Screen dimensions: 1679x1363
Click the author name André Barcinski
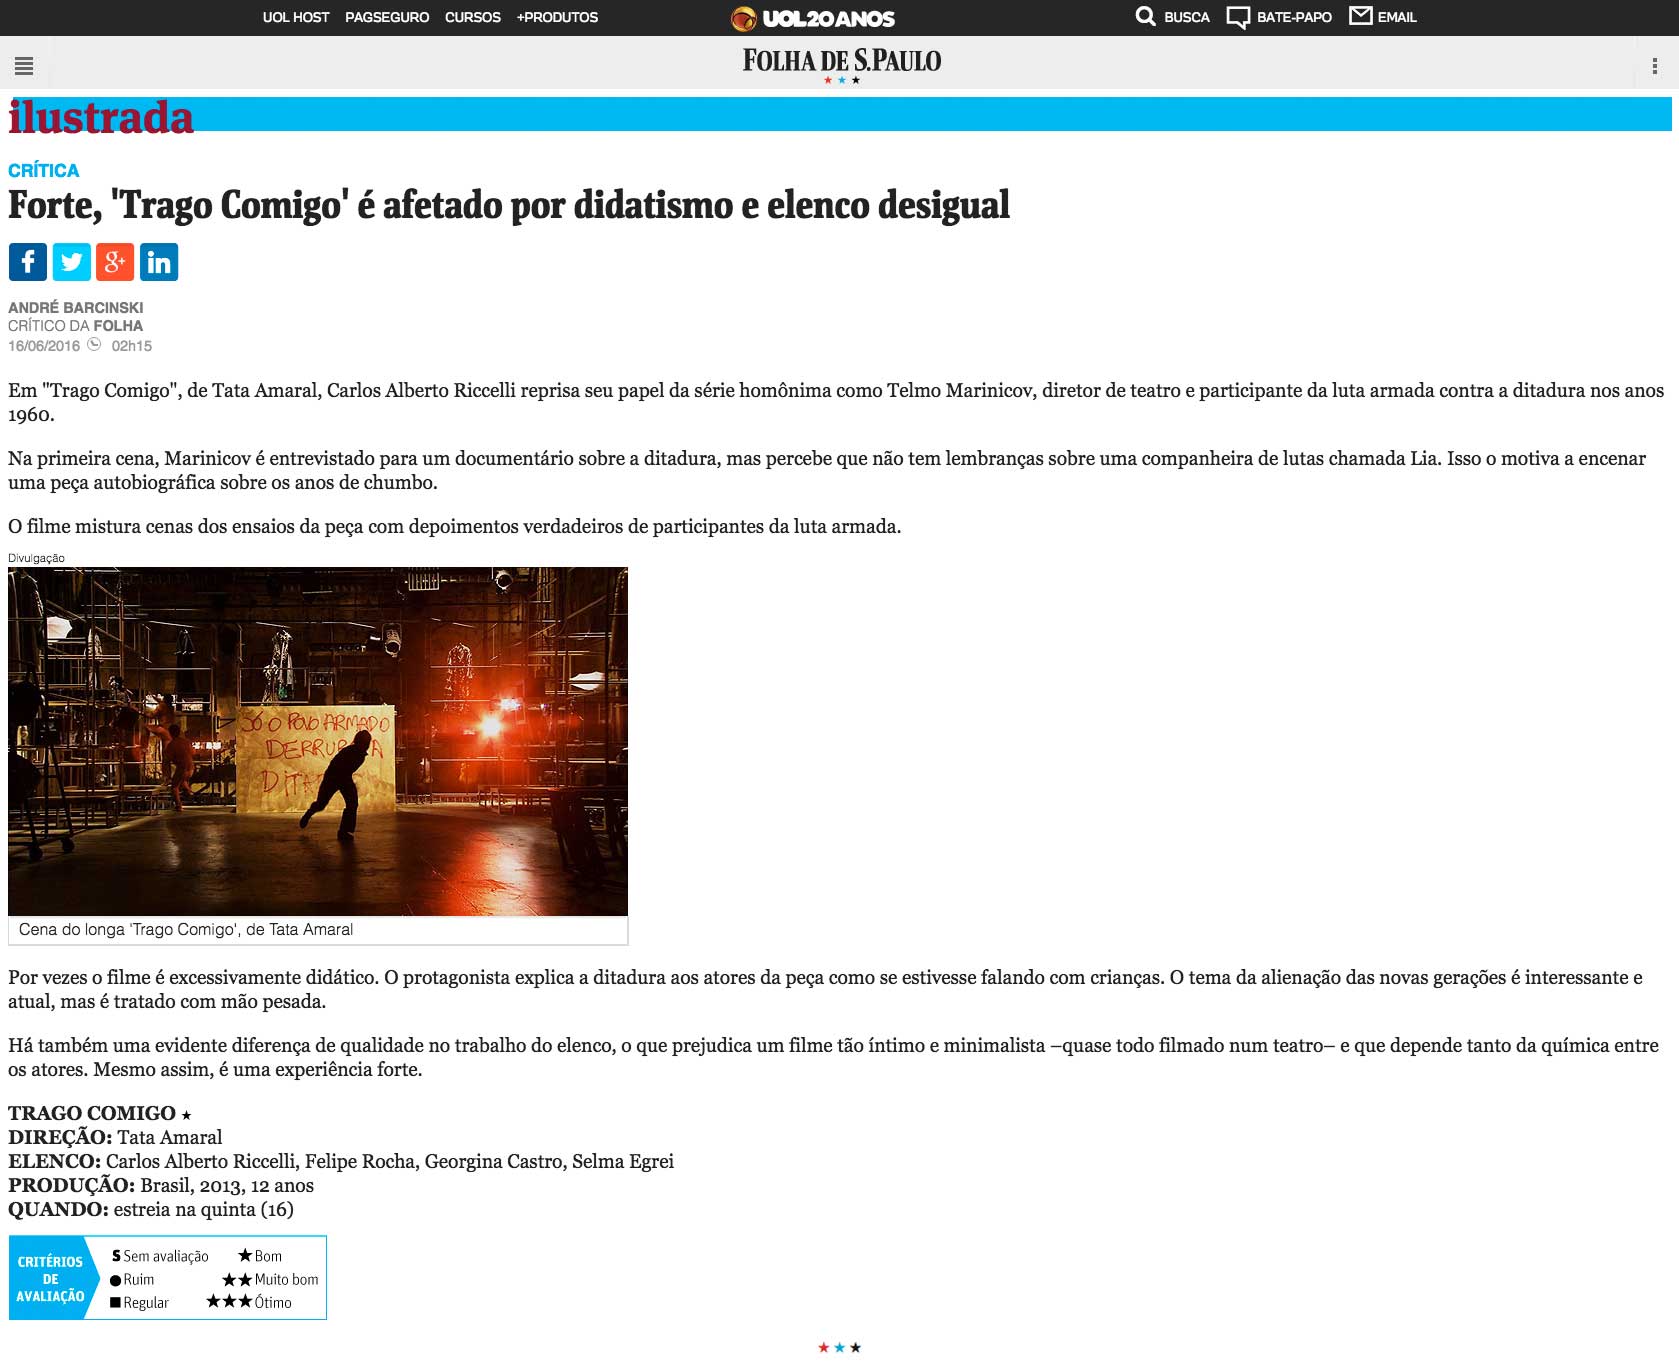(x=76, y=308)
